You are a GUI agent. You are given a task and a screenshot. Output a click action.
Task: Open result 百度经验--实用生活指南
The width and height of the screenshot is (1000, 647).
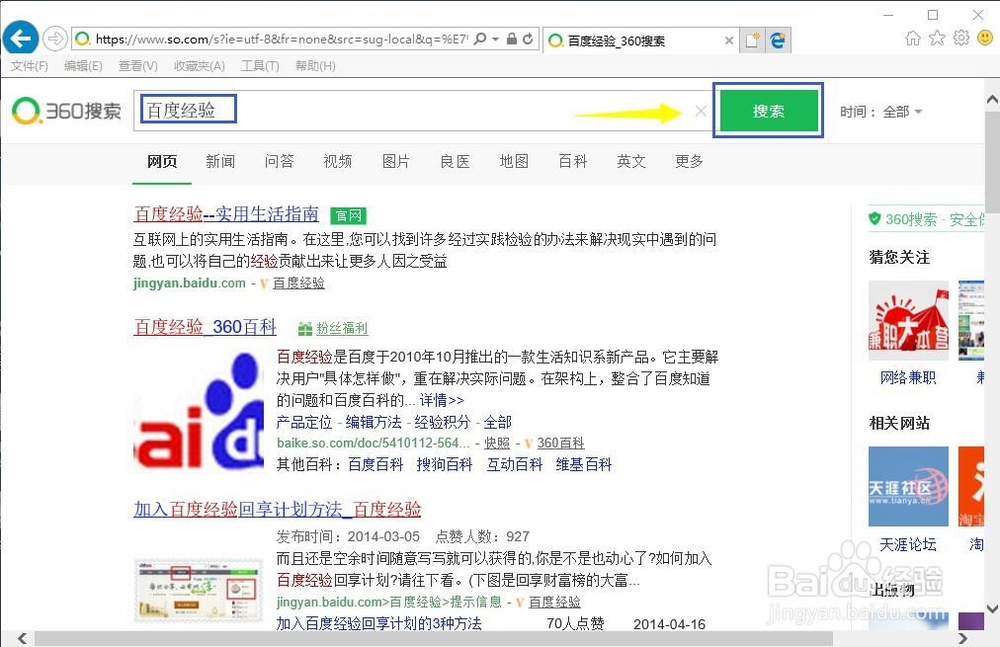click(x=226, y=214)
